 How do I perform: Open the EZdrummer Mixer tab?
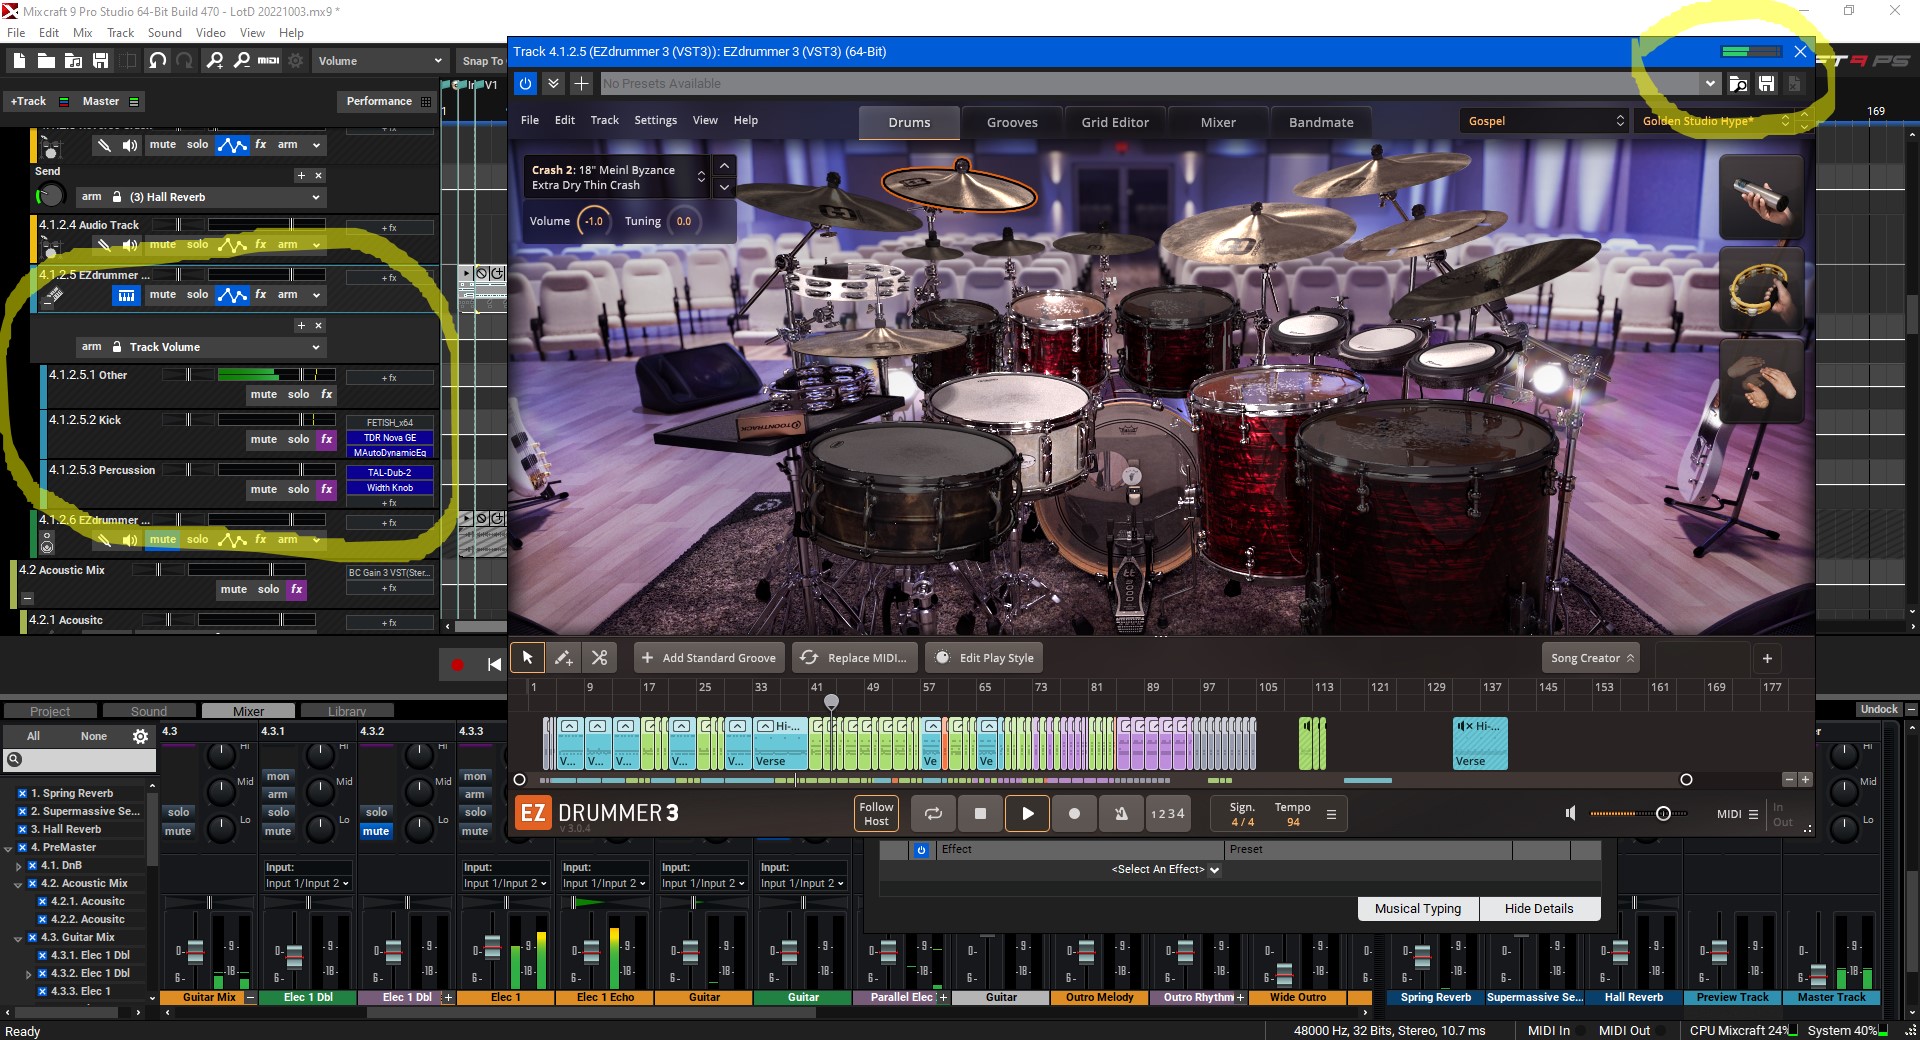click(1218, 122)
